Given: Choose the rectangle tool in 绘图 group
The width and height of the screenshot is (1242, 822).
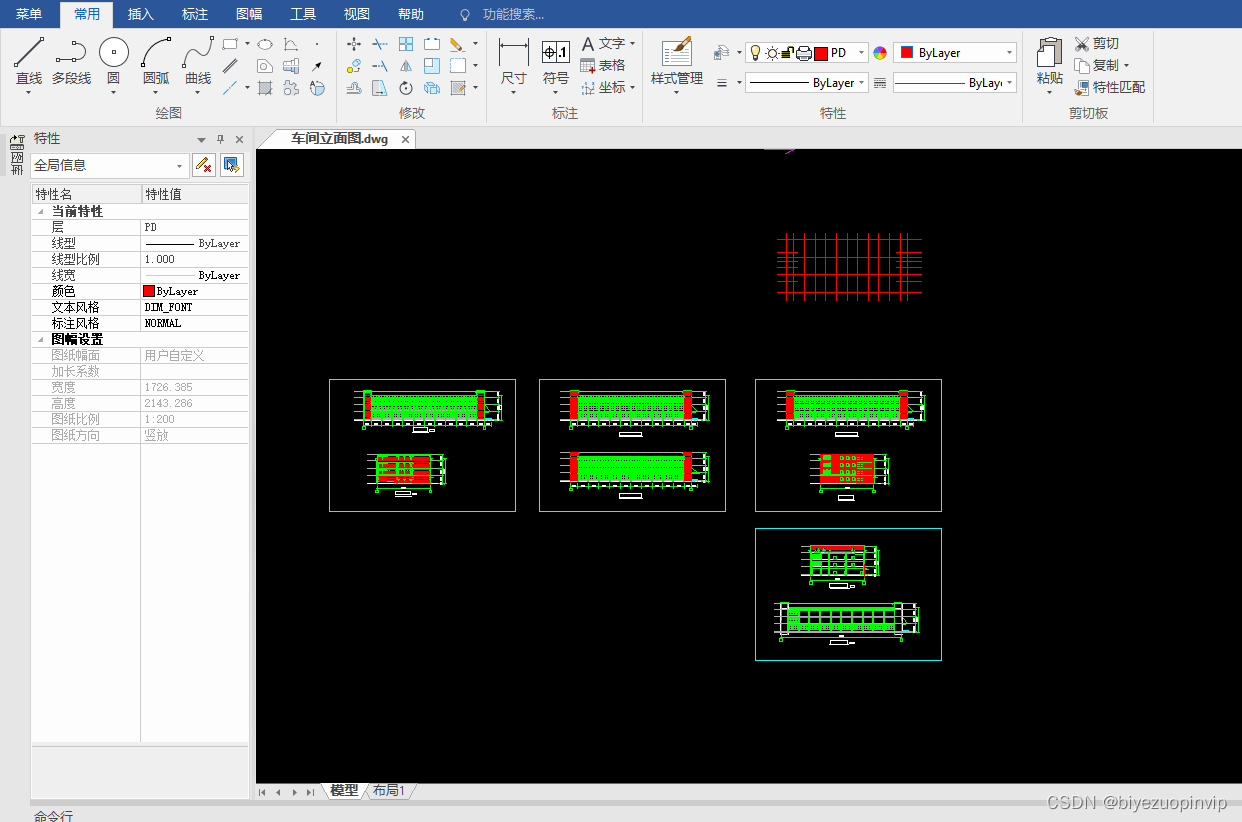Looking at the screenshot, I should [x=230, y=44].
